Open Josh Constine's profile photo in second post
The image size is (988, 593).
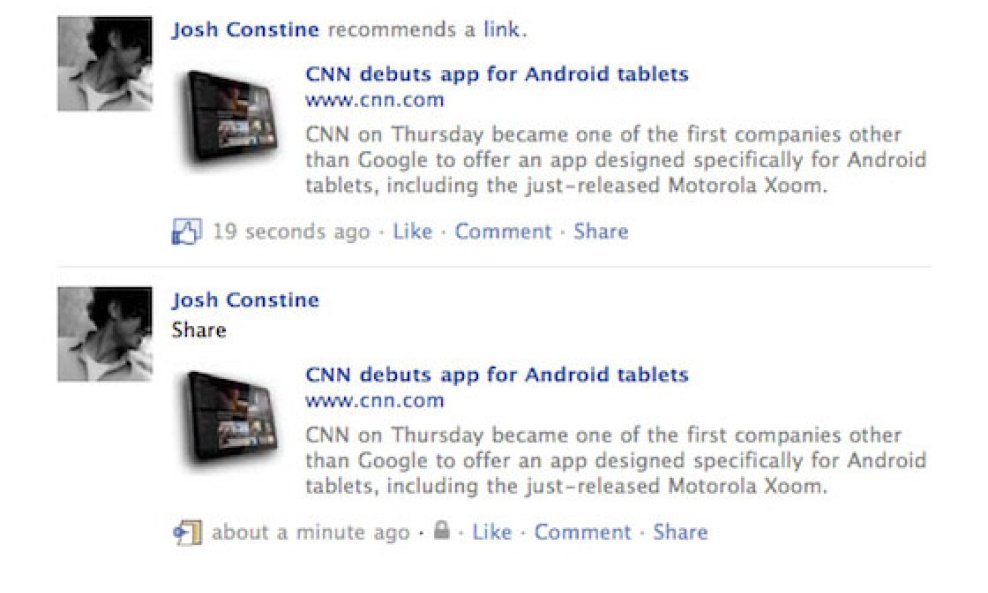click(x=105, y=334)
